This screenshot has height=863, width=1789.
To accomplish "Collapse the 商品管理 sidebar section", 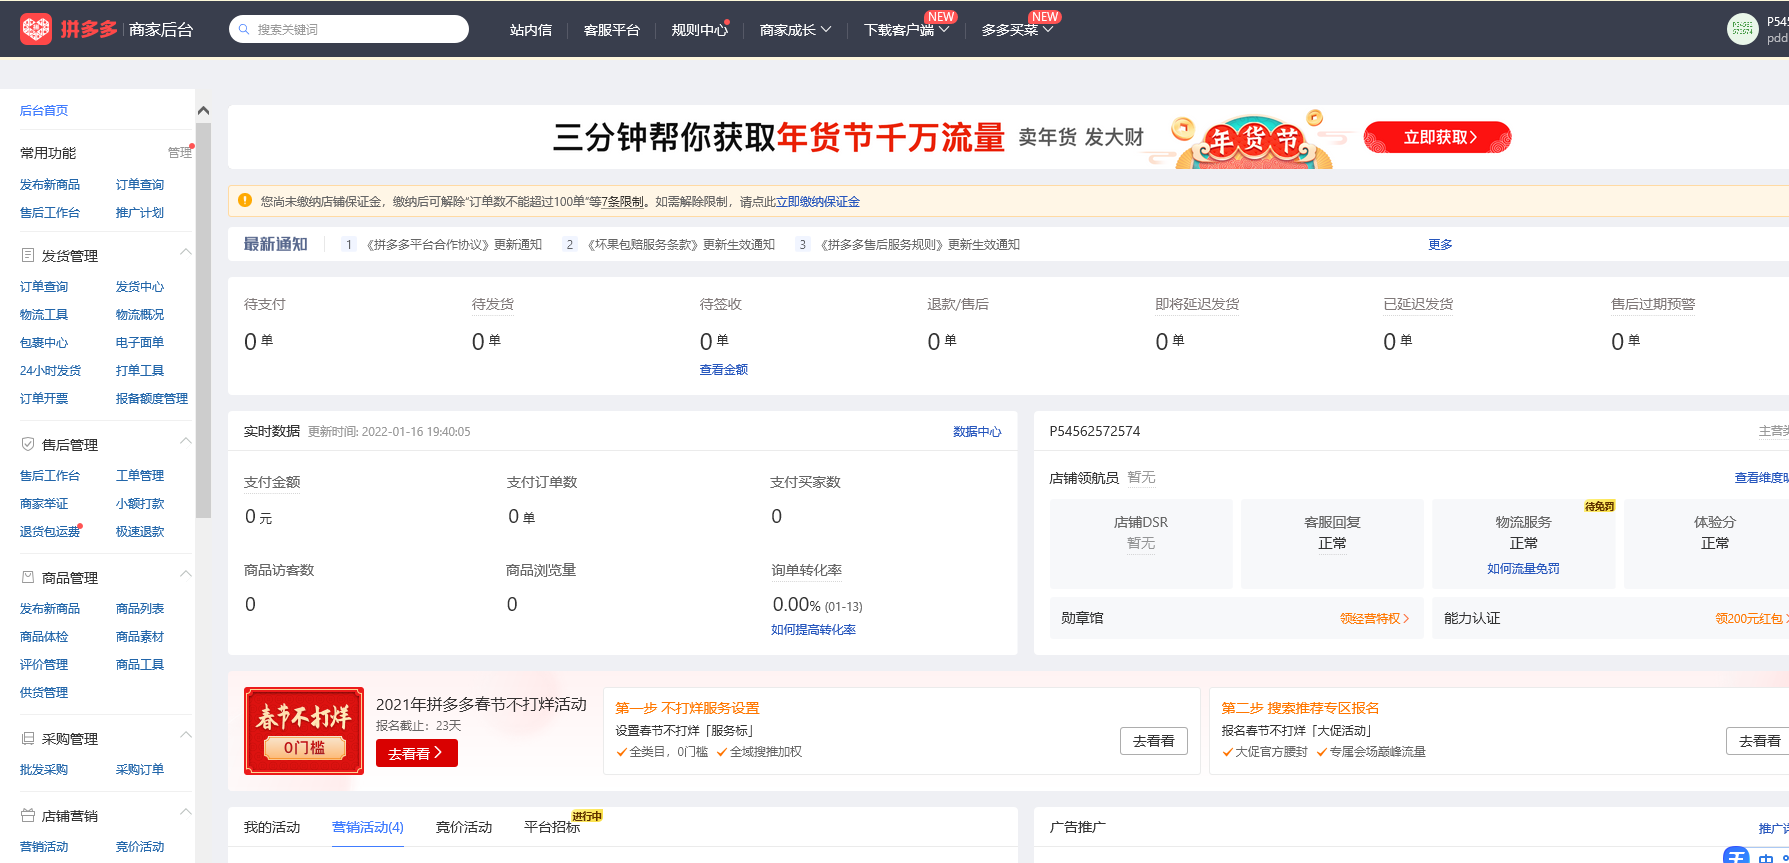I will click(x=185, y=573).
